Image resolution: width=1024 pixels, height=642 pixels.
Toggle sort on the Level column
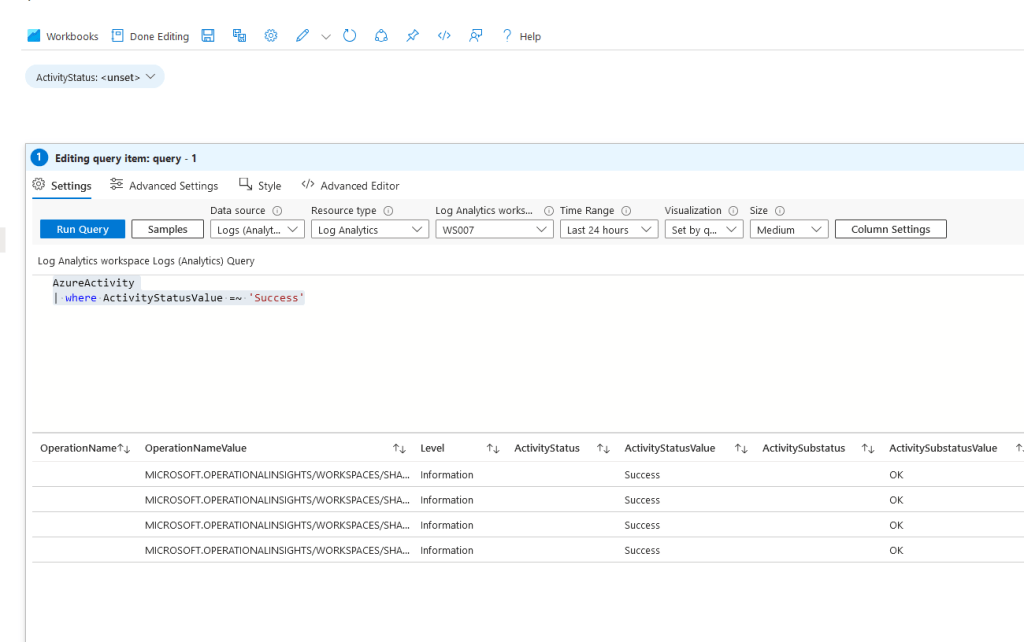[492, 449]
